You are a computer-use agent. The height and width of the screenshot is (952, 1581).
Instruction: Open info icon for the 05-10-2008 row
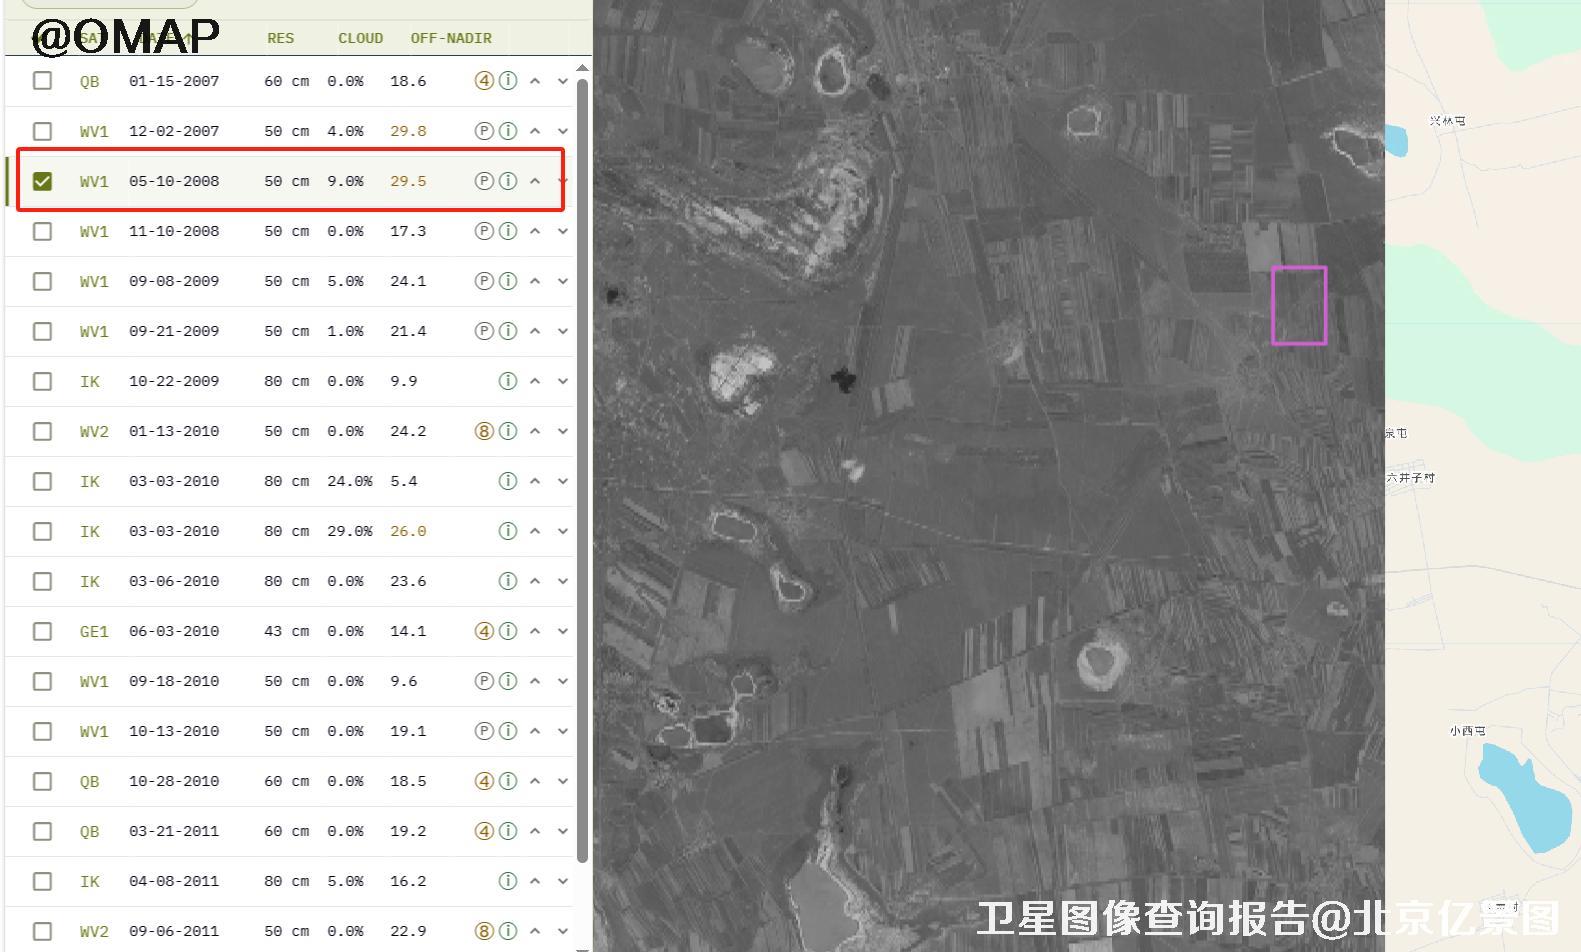508,181
